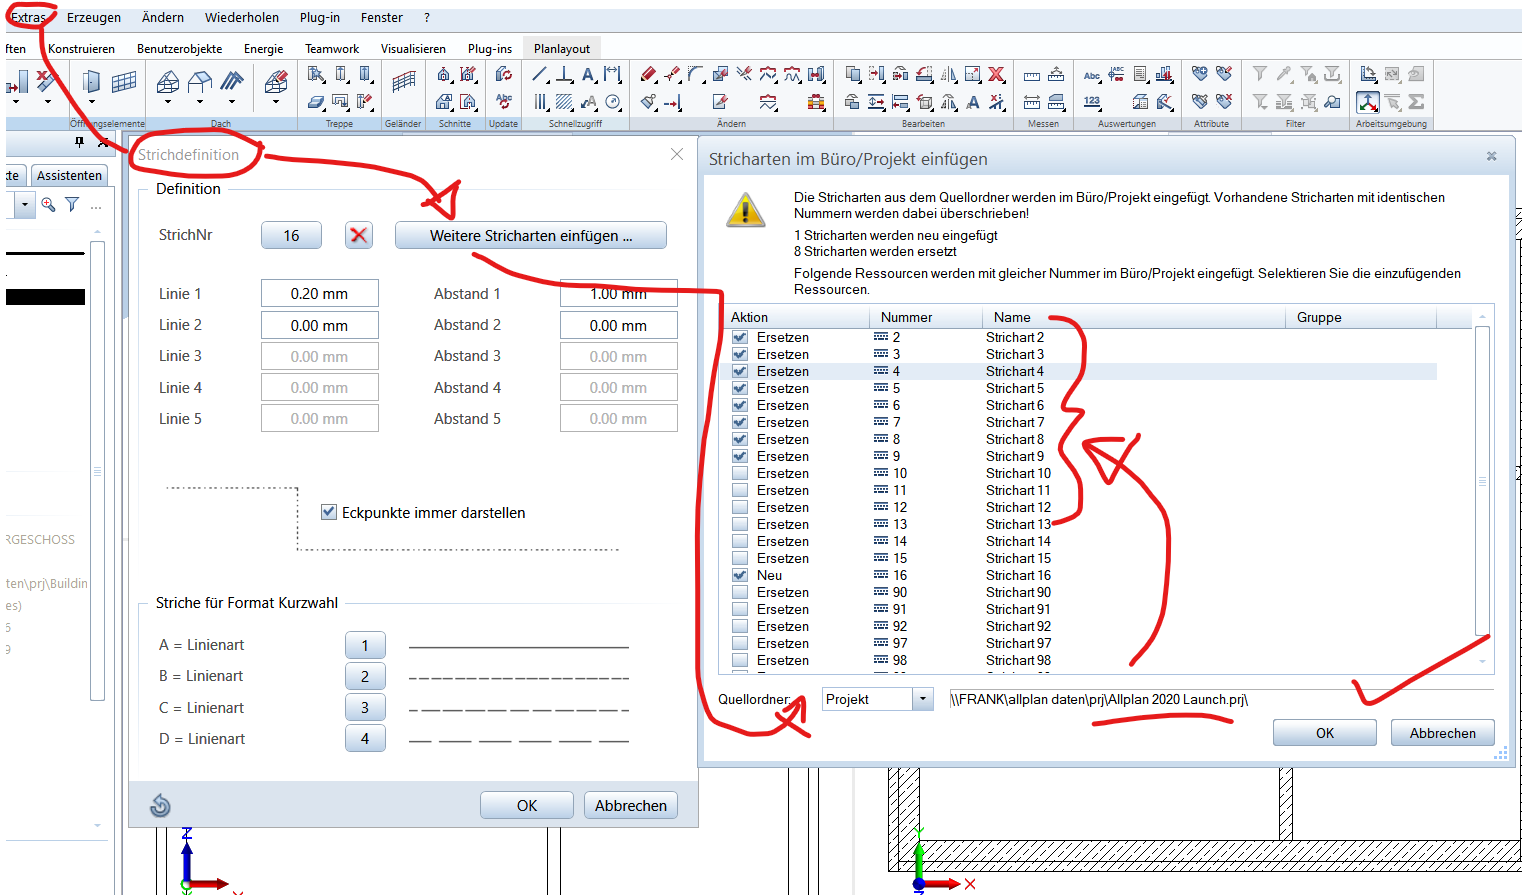
Task: Click the hatching tool in Schnellzugriff
Action: tap(565, 102)
